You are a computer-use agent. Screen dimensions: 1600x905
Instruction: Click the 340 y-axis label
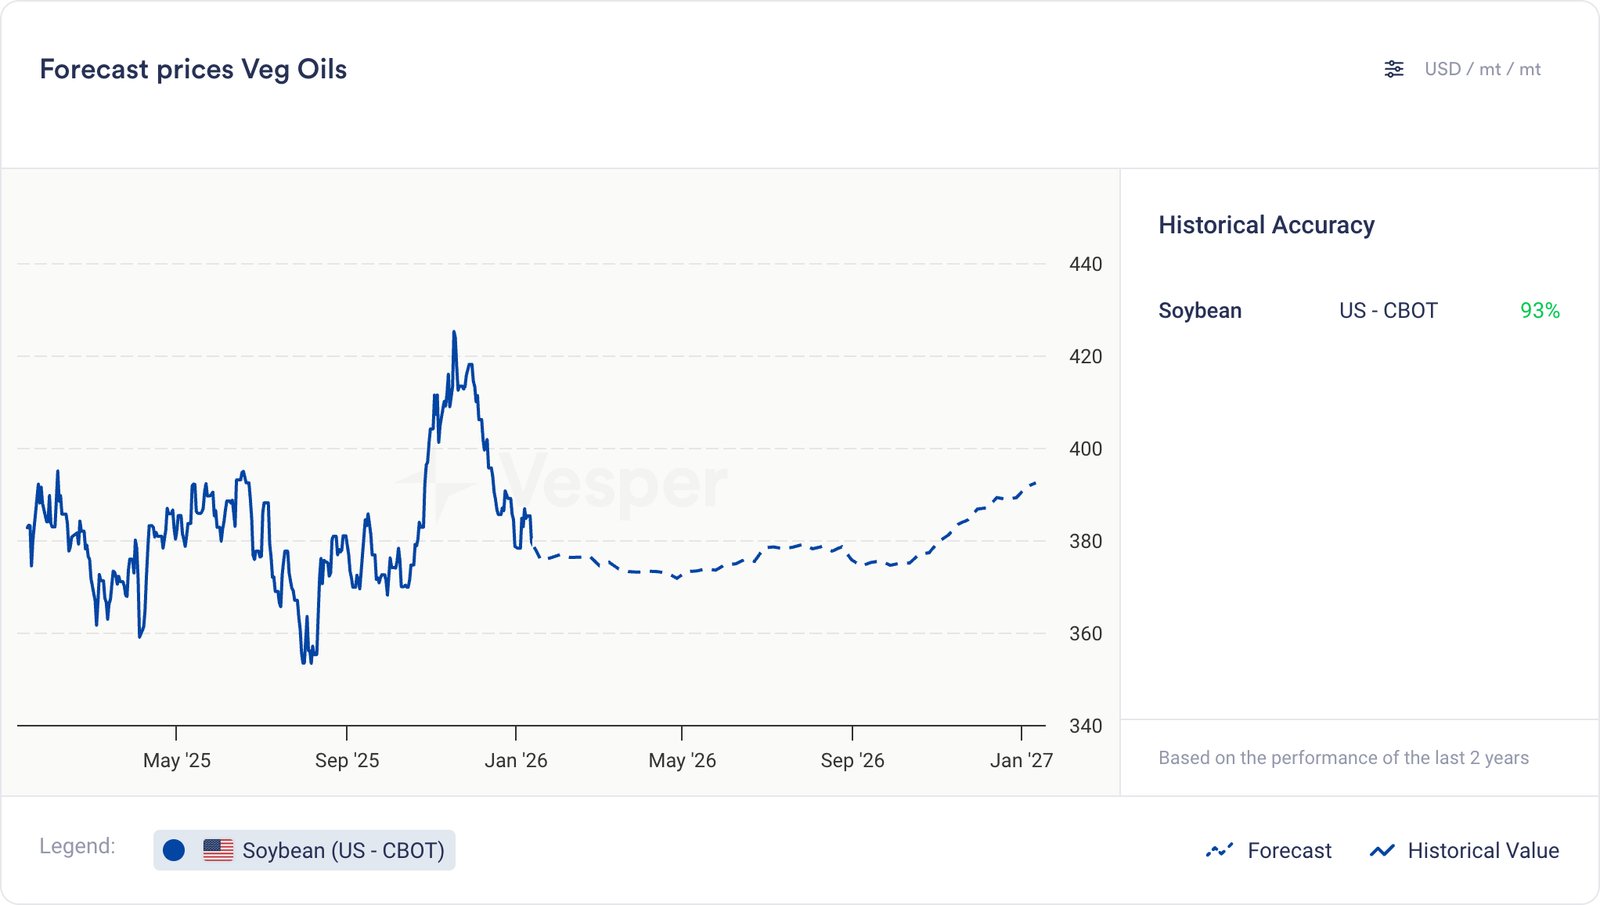click(x=1085, y=726)
